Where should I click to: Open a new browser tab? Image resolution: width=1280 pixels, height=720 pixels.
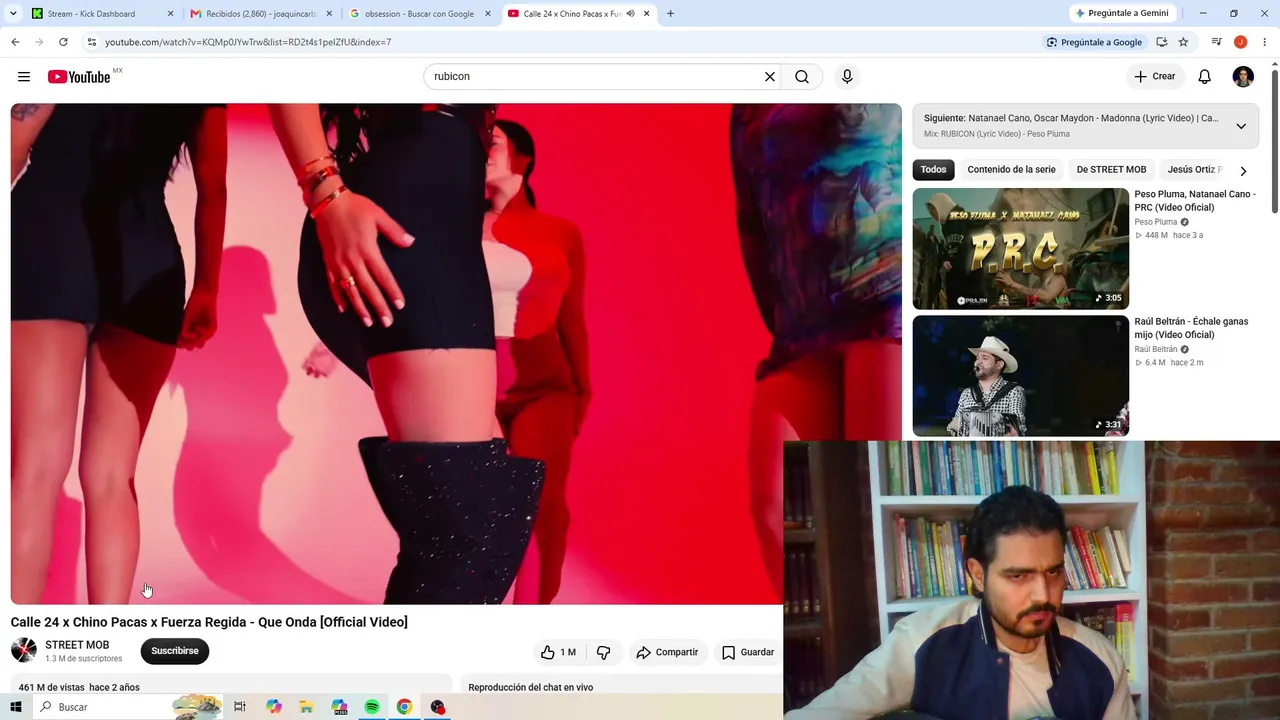(x=670, y=14)
